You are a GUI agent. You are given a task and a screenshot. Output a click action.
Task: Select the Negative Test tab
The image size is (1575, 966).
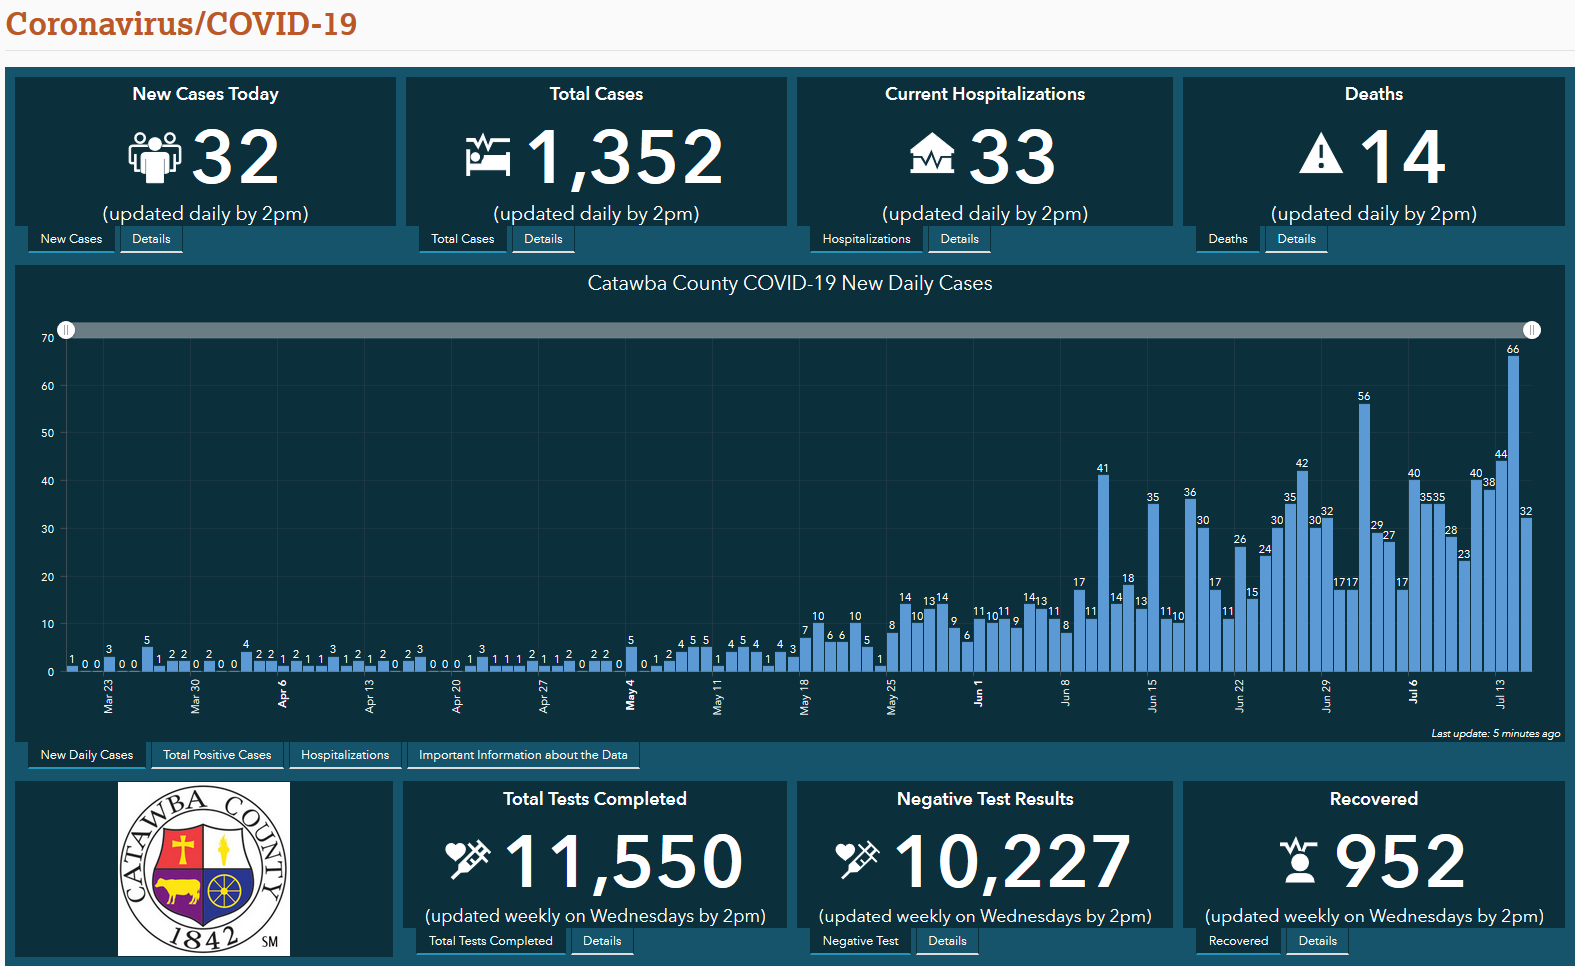[860, 941]
